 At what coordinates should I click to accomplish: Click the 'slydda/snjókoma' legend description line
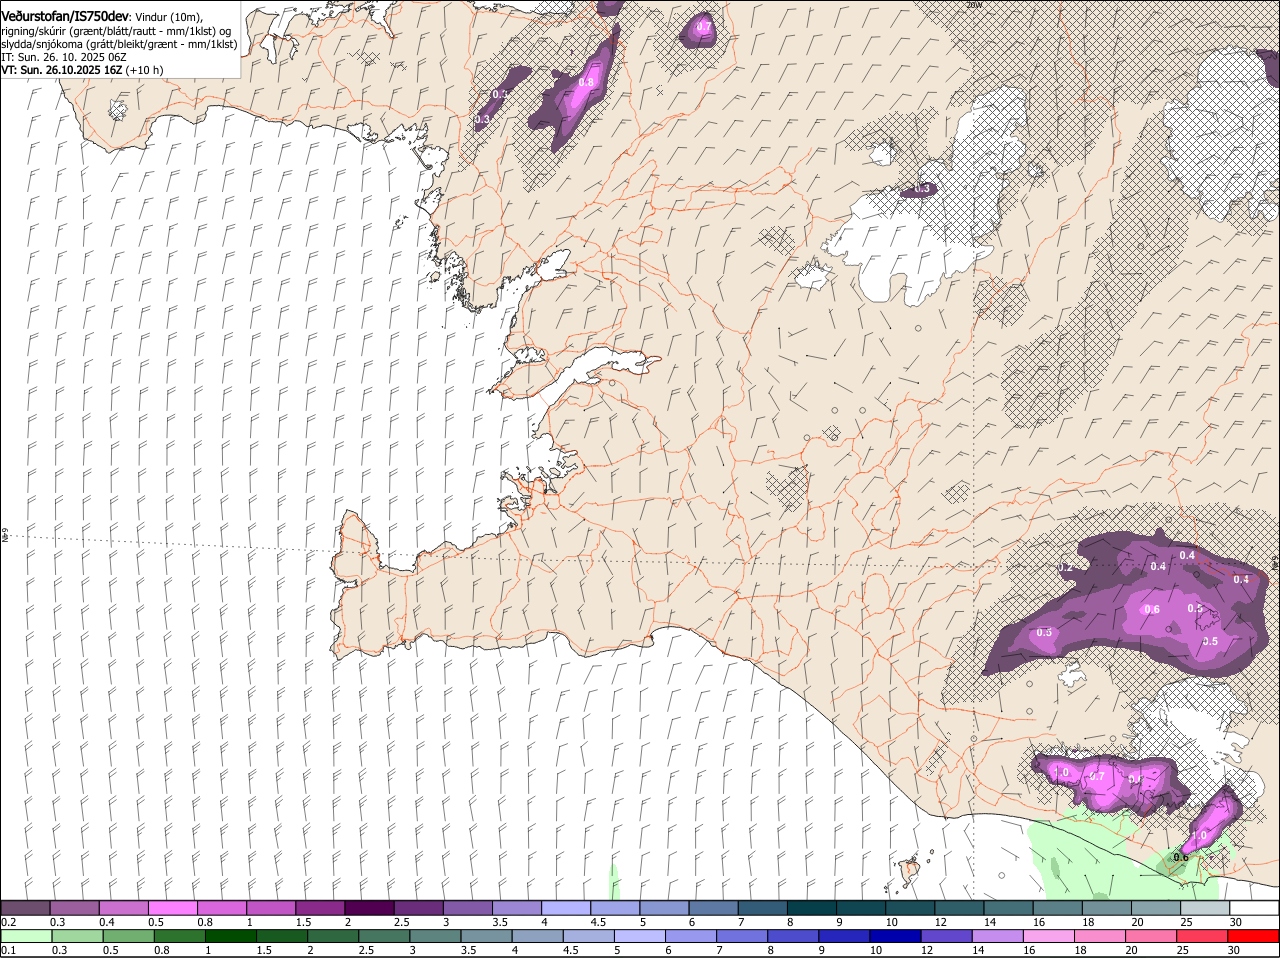click(119, 44)
